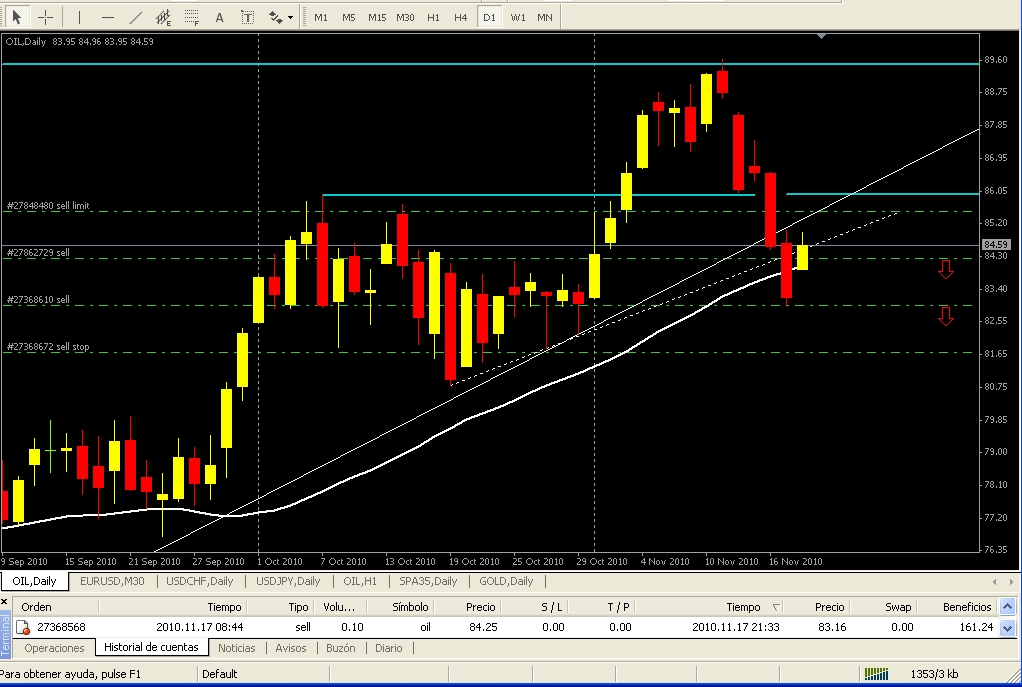Viewport: 1022px width, 687px height.
Task: Select the Fibonacci retracement tool
Action: click(191, 17)
